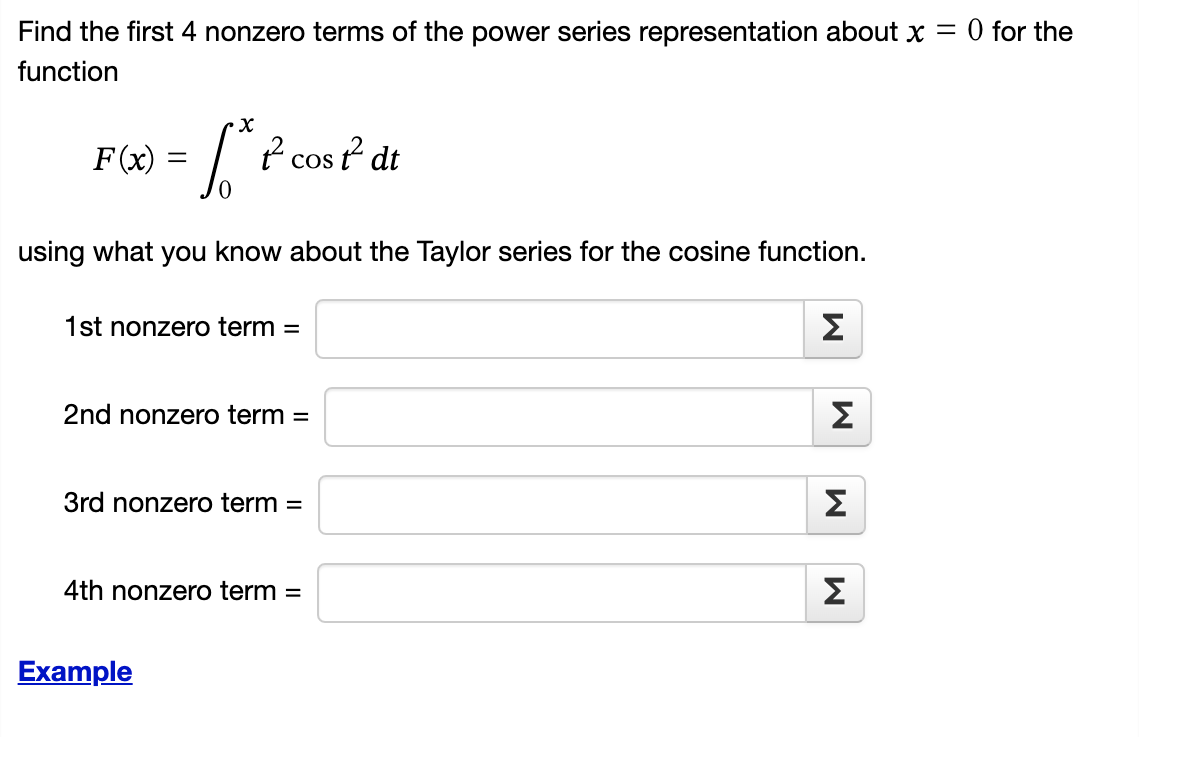The image size is (1184, 768).
Task: Click the '2nd nonzero term =' label
Action: [x=182, y=415]
